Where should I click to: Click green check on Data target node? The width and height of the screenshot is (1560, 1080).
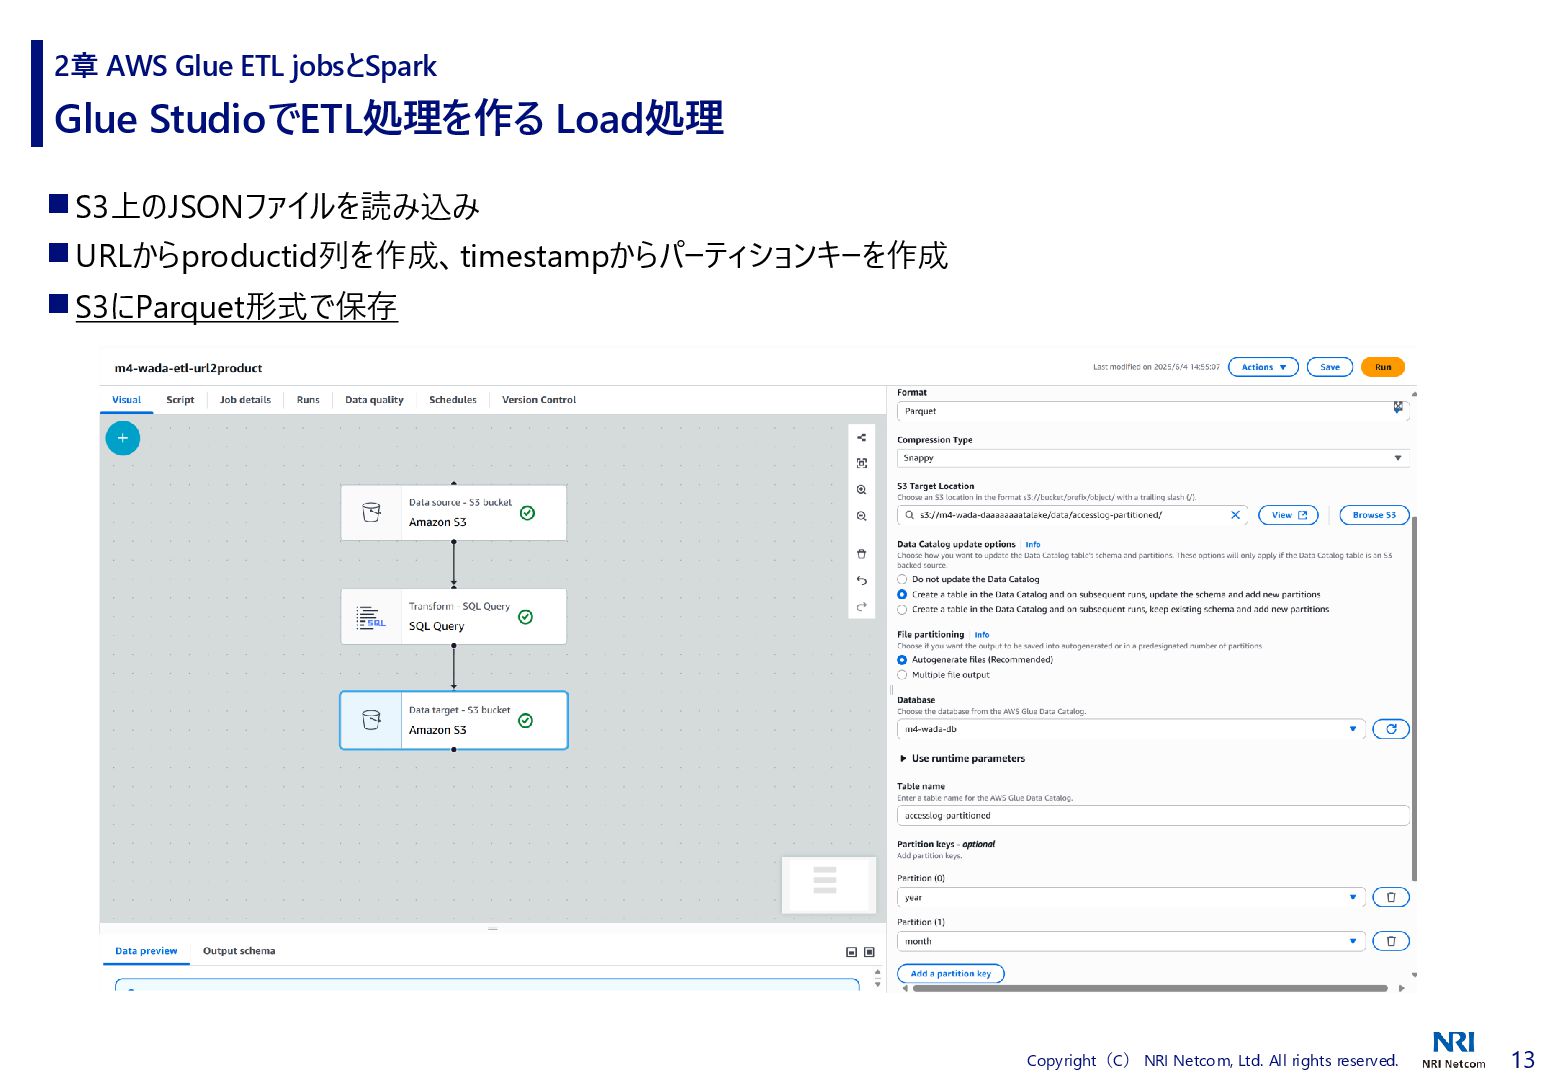tap(526, 721)
